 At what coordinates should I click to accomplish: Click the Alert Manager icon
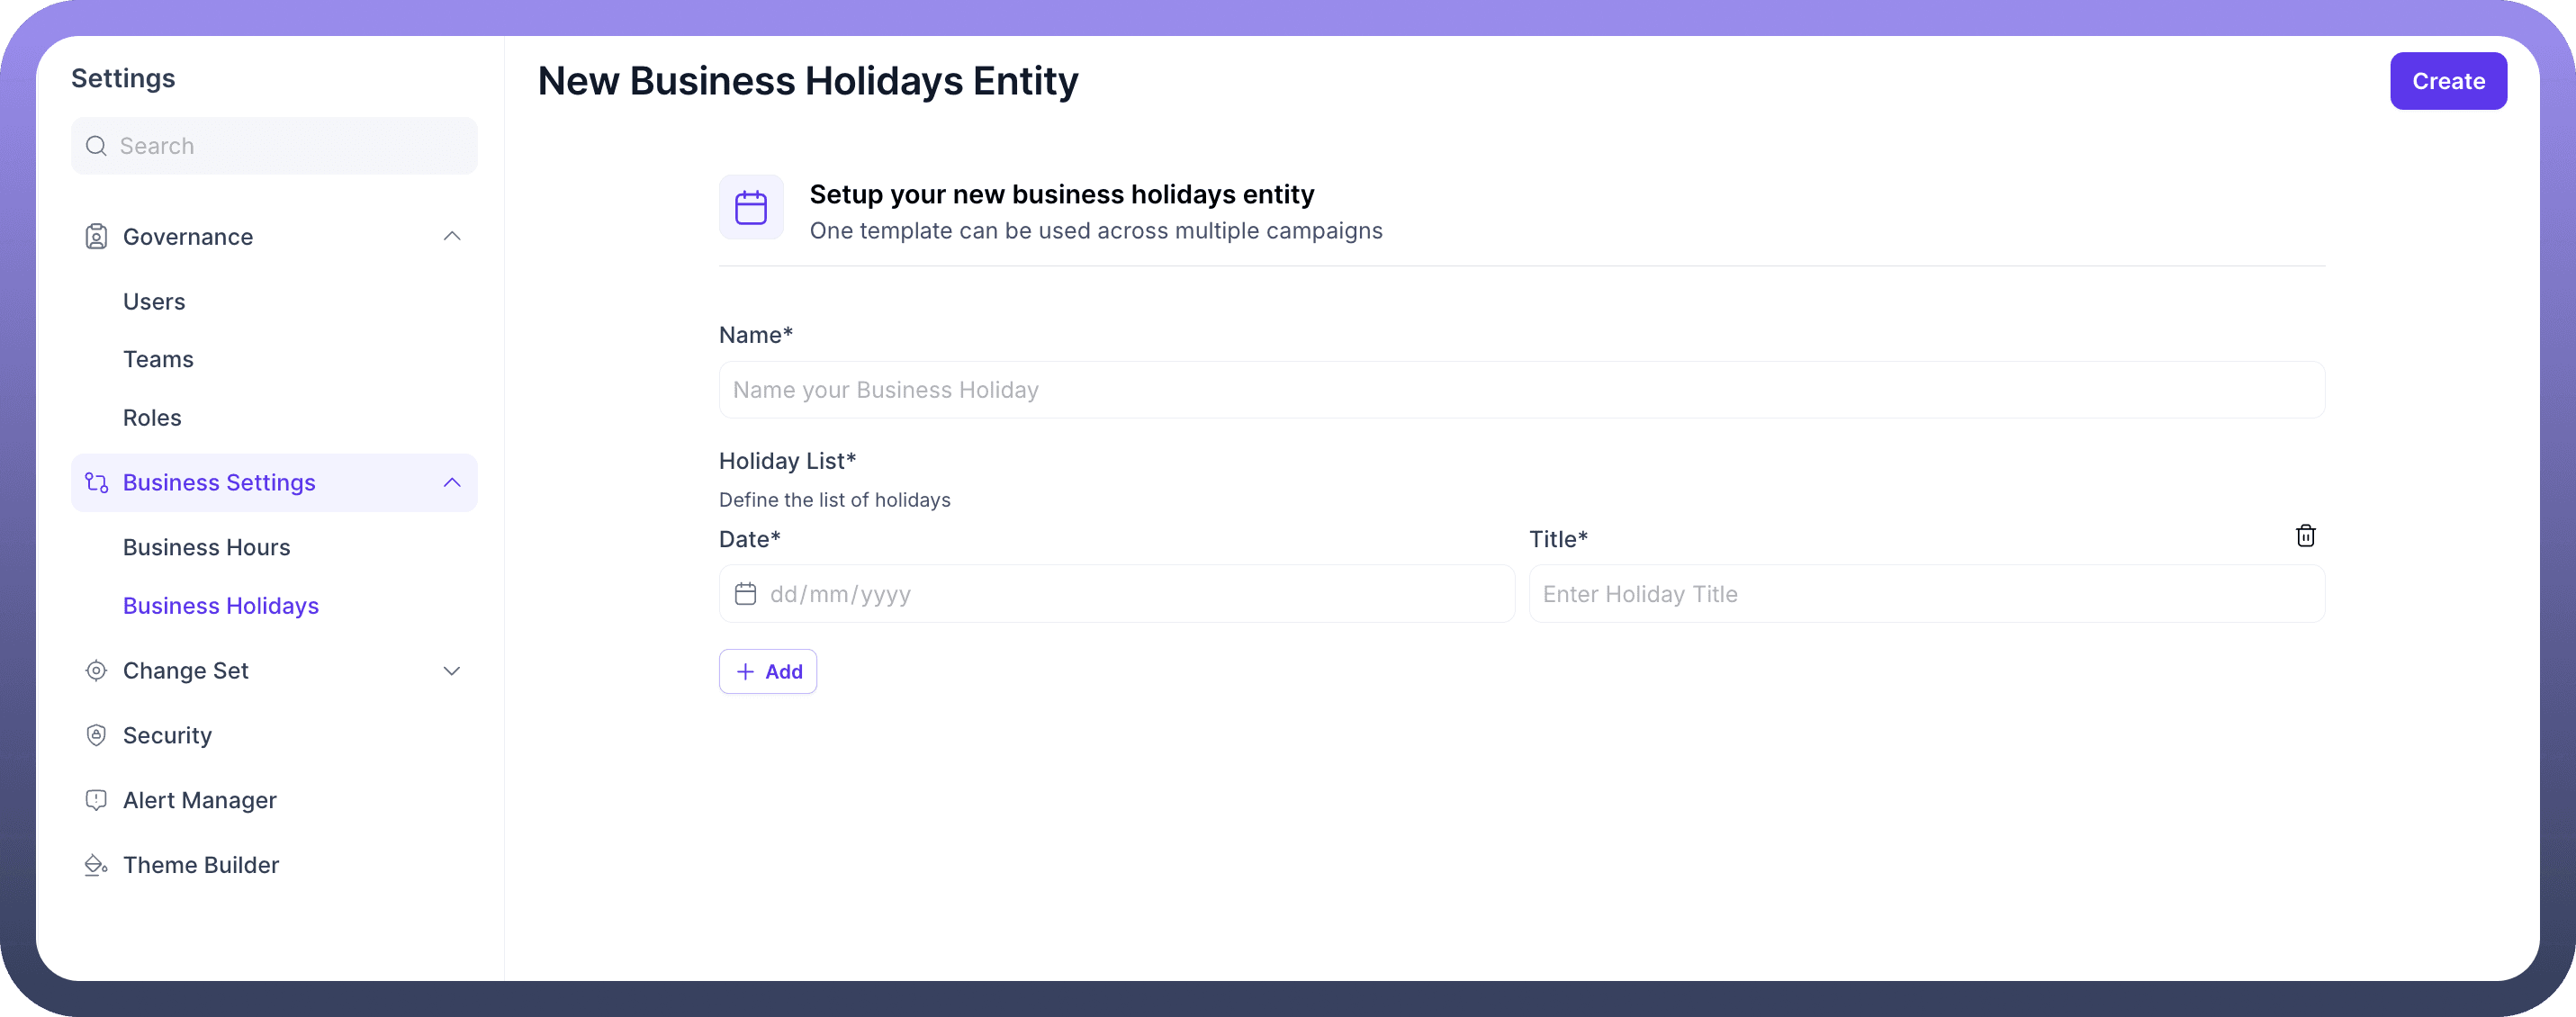point(96,800)
